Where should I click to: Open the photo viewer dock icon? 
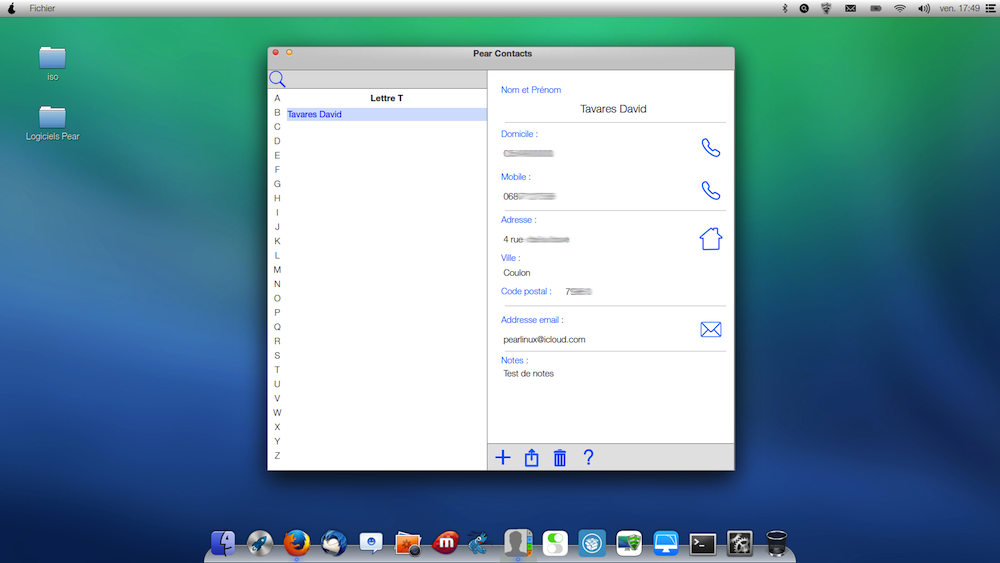(408, 543)
